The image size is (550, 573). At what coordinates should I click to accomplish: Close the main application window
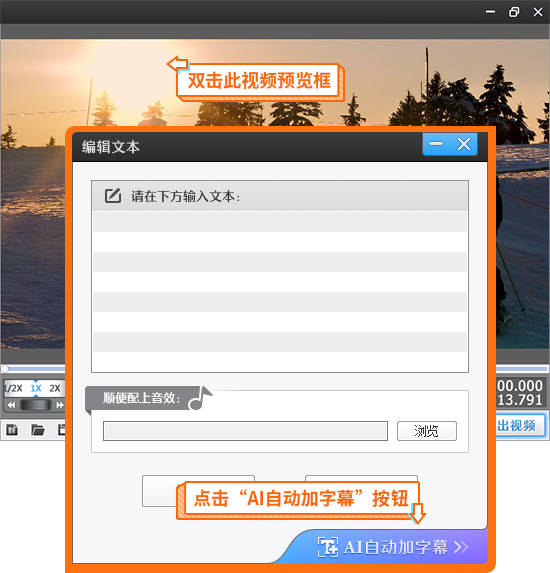(538, 12)
